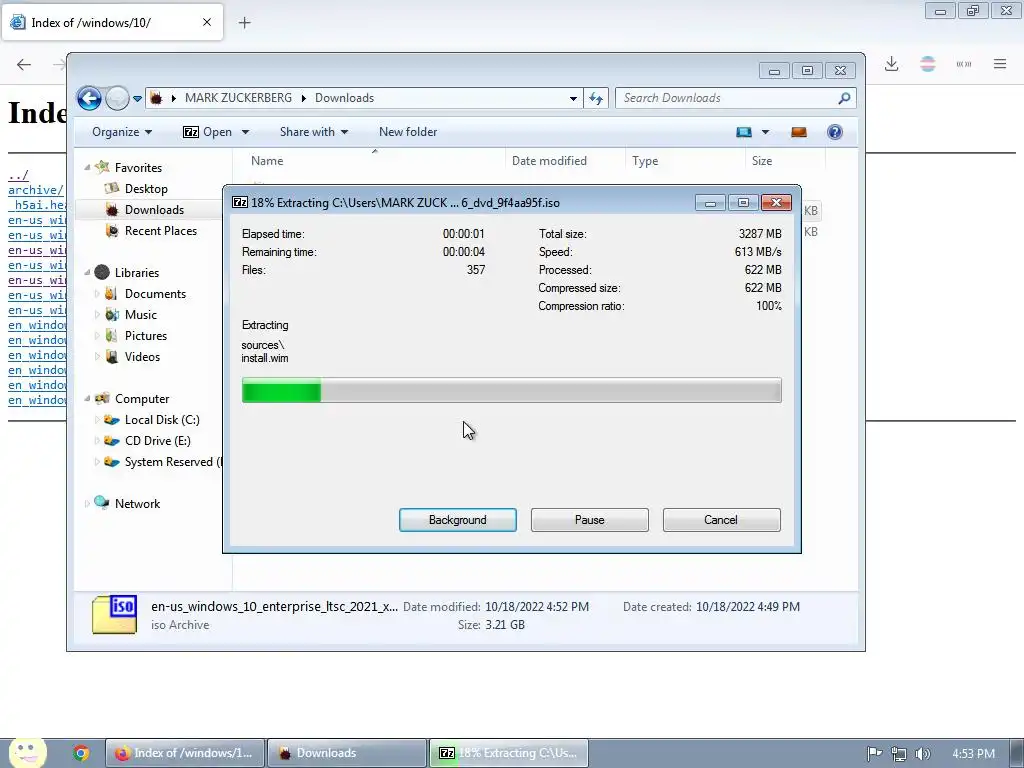
Task: Open a new browser tab
Action: [244, 23]
